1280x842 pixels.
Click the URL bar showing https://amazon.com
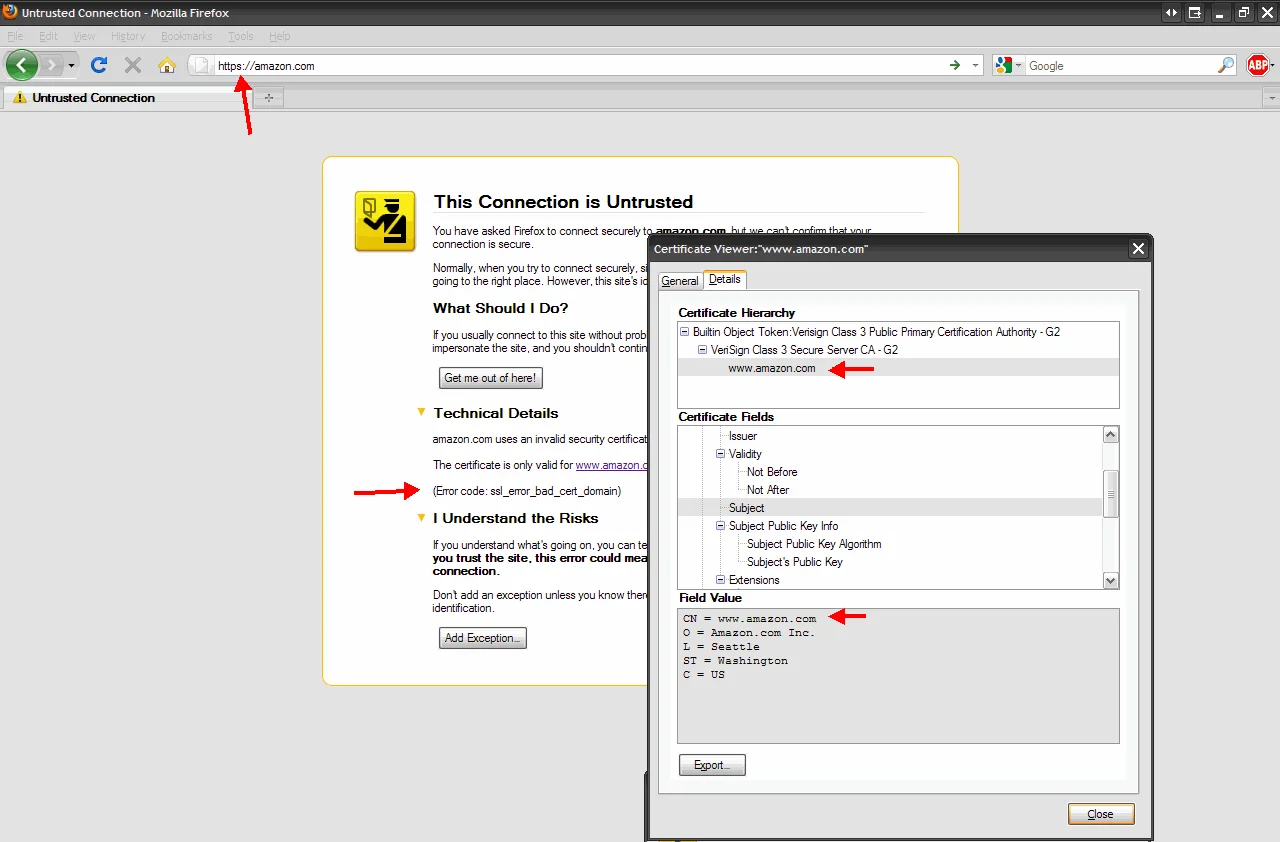pos(580,66)
